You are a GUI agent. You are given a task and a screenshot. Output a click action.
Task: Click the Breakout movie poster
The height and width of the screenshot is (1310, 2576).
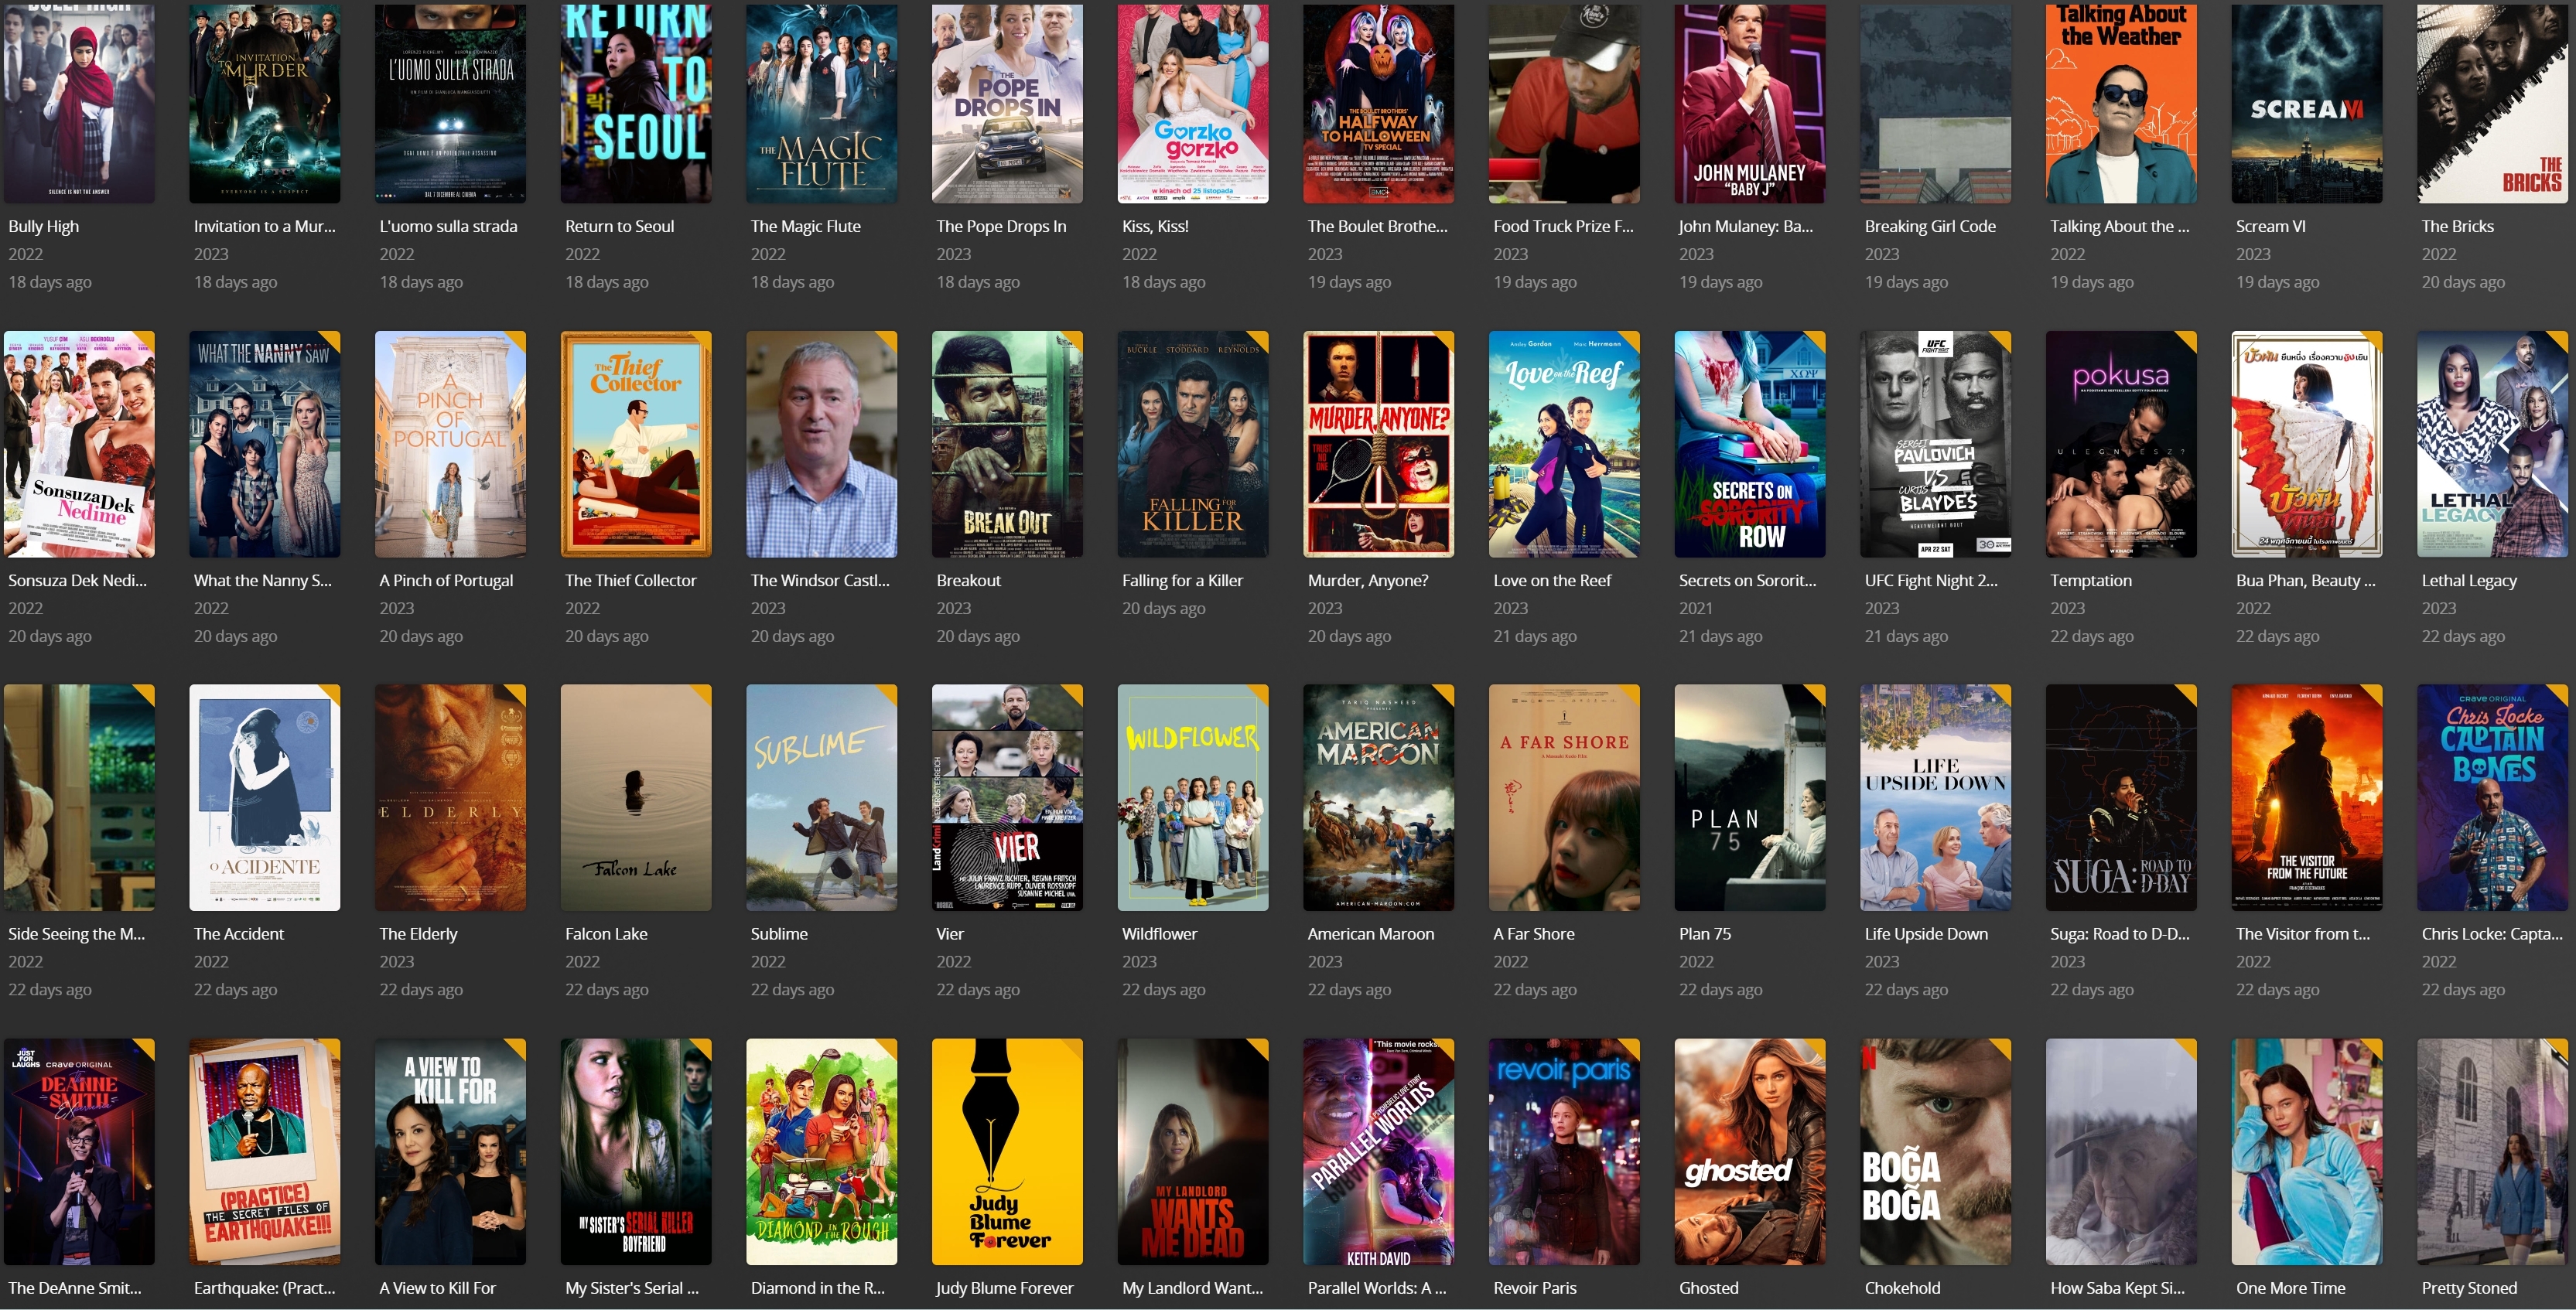pos(1007,444)
